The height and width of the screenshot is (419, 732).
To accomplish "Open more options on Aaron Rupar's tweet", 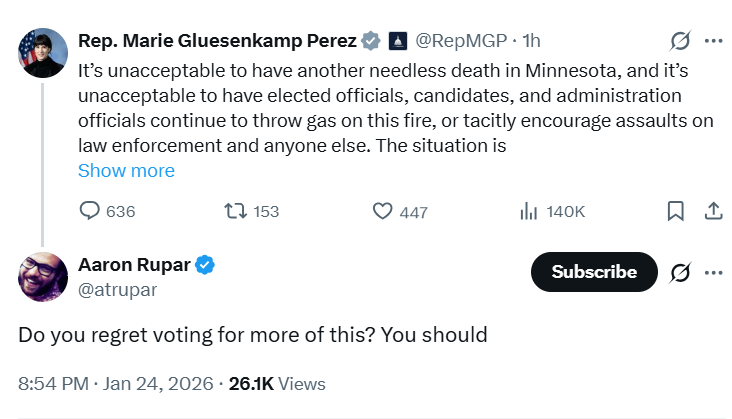I will (x=713, y=272).
